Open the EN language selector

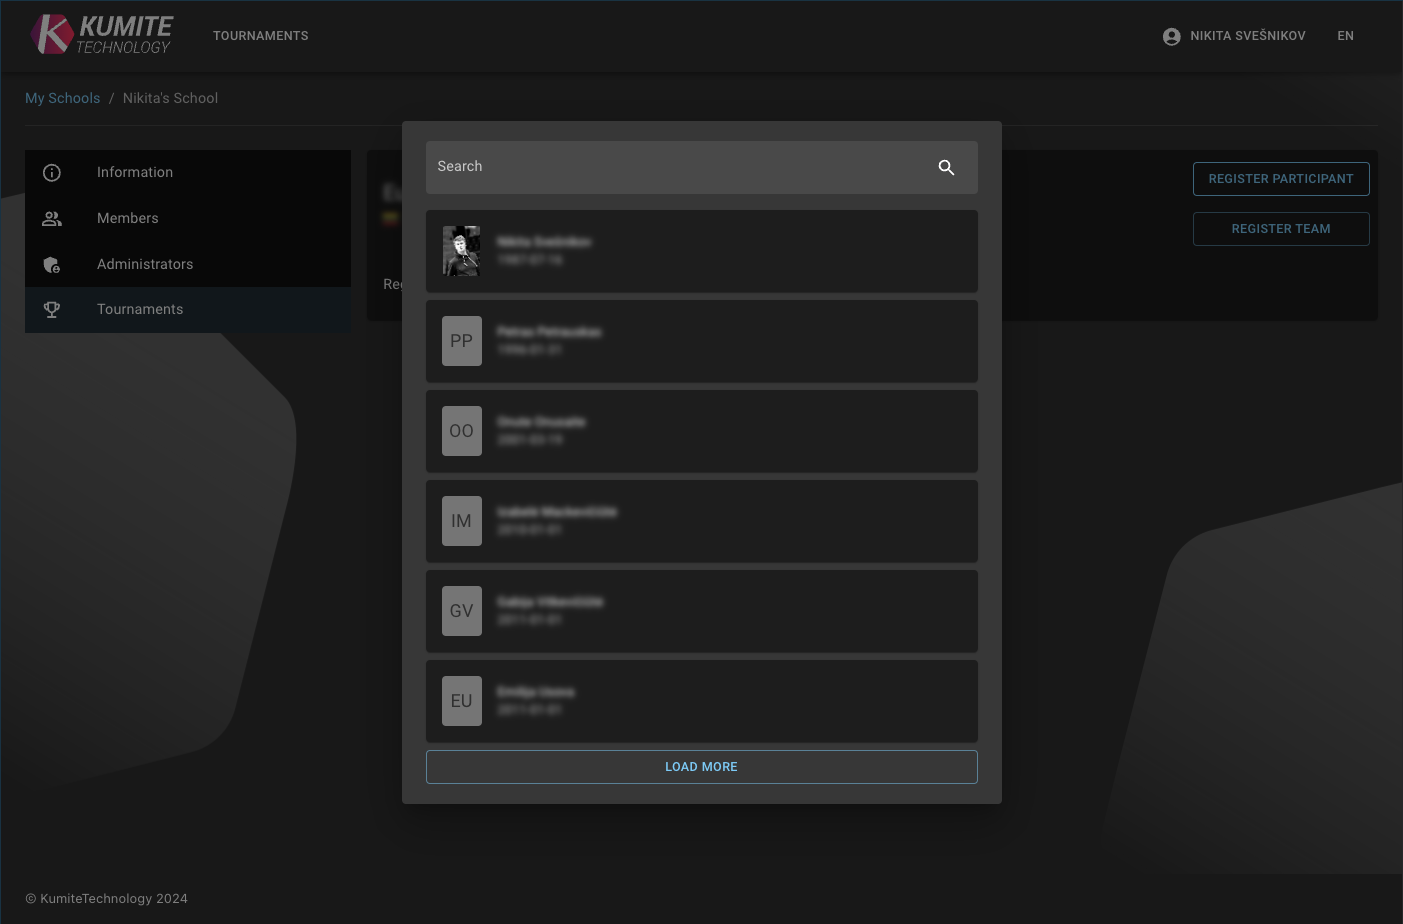pos(1345,36)
